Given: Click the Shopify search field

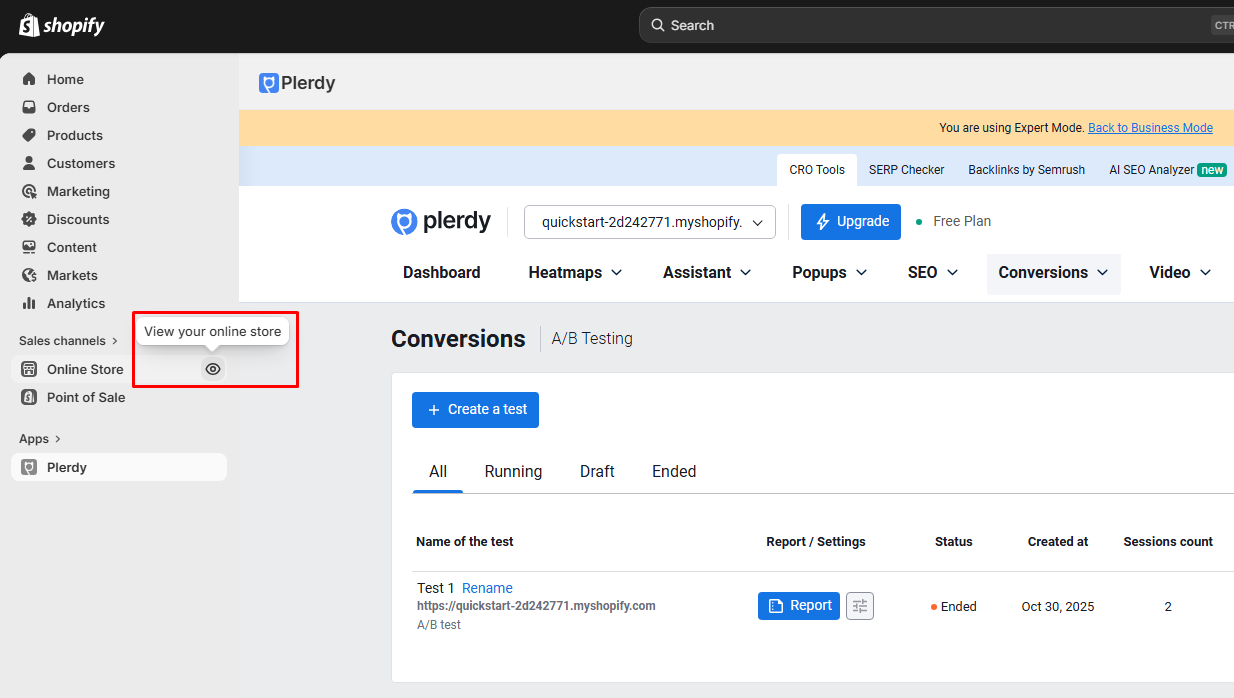Looking at the screenshot, I should pyautogui.click(x=930, y=25).
